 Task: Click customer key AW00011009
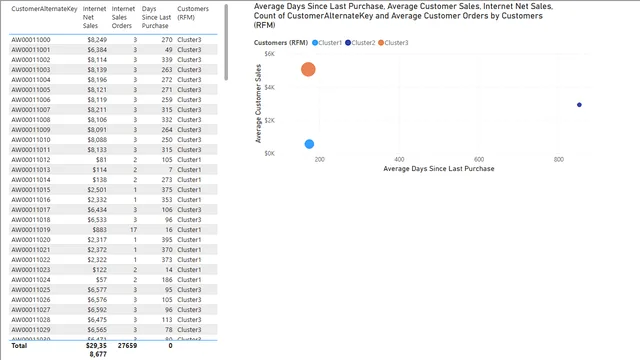click(x=31, y=130)
